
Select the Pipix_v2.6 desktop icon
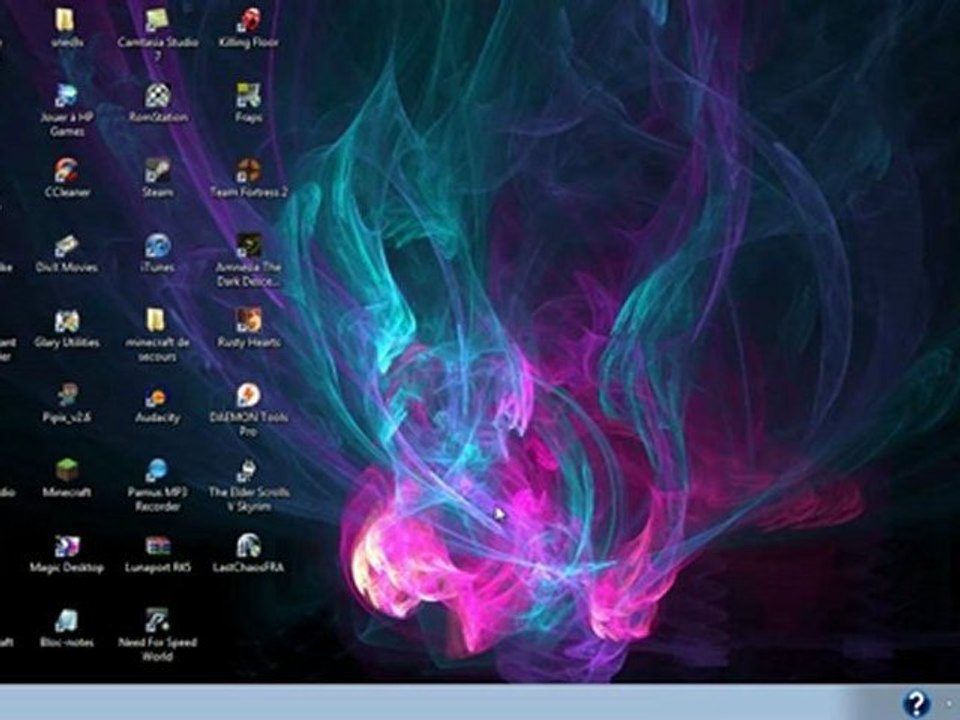point(66,396)
